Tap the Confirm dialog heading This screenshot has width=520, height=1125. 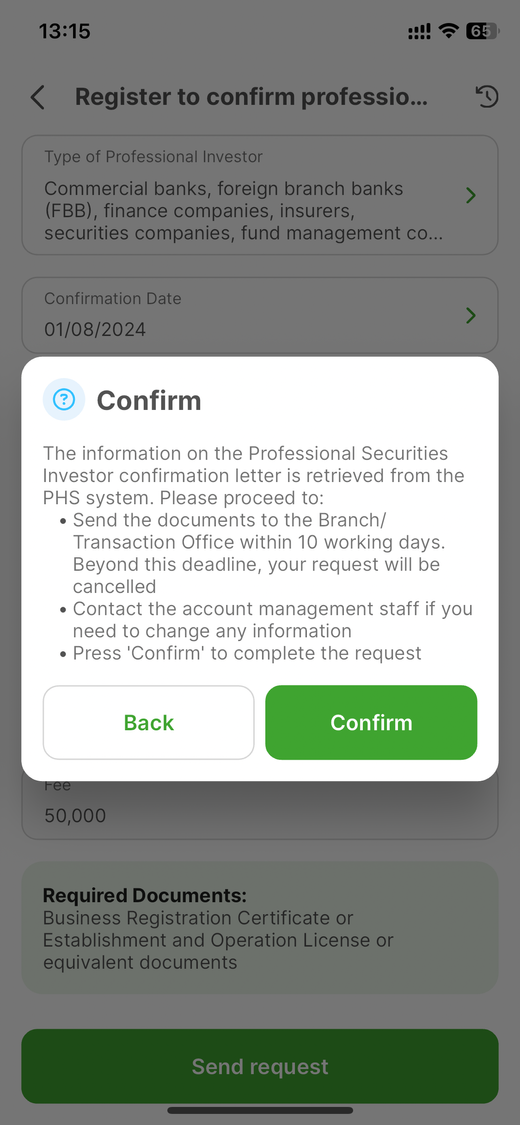[x=149, y=400]
